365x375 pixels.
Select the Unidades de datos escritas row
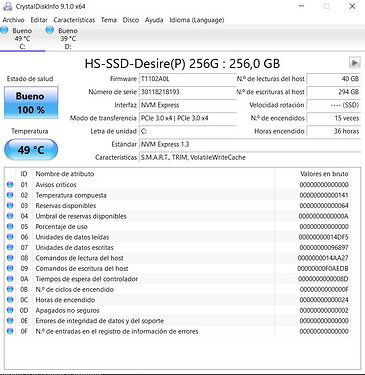pyautogui.click(x=178, y=247)
